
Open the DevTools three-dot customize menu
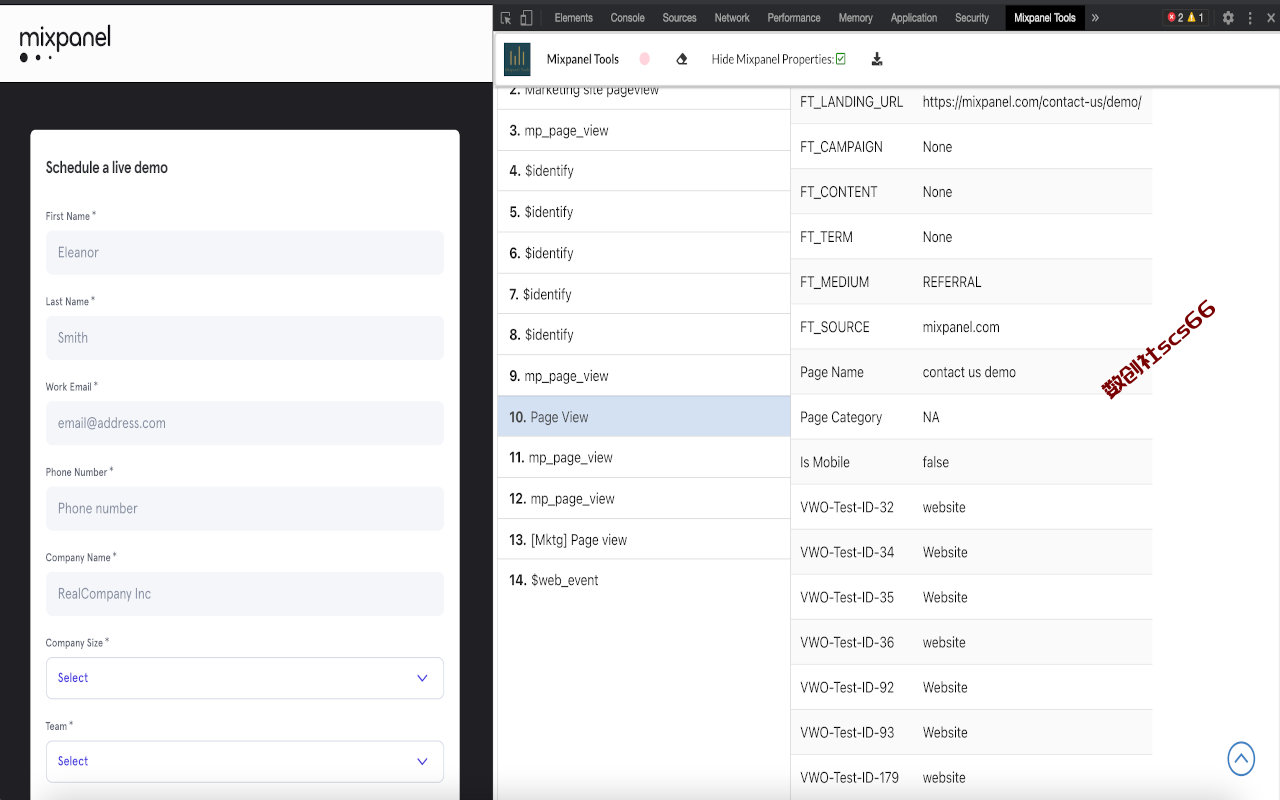(x=1250, y=18)
